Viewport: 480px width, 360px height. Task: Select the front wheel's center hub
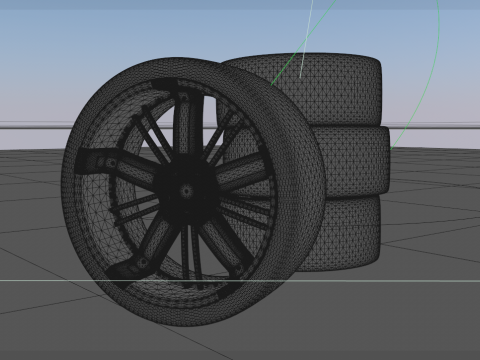tap(185, 192)
